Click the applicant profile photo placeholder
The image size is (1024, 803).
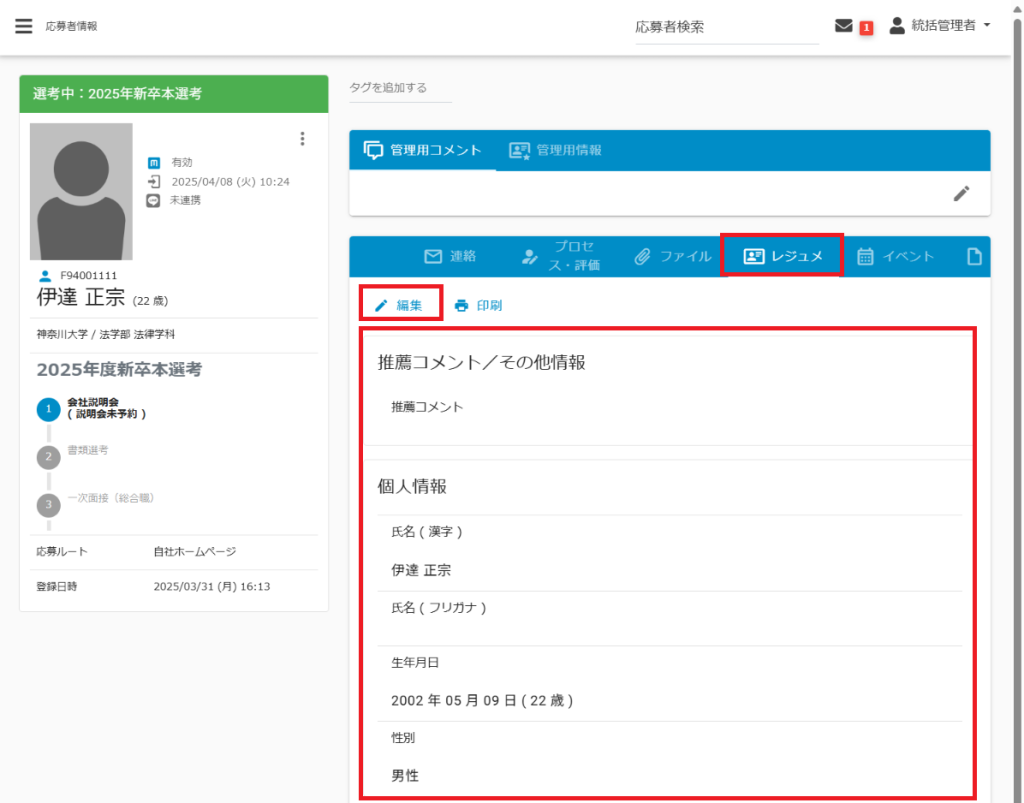[81, 191]
